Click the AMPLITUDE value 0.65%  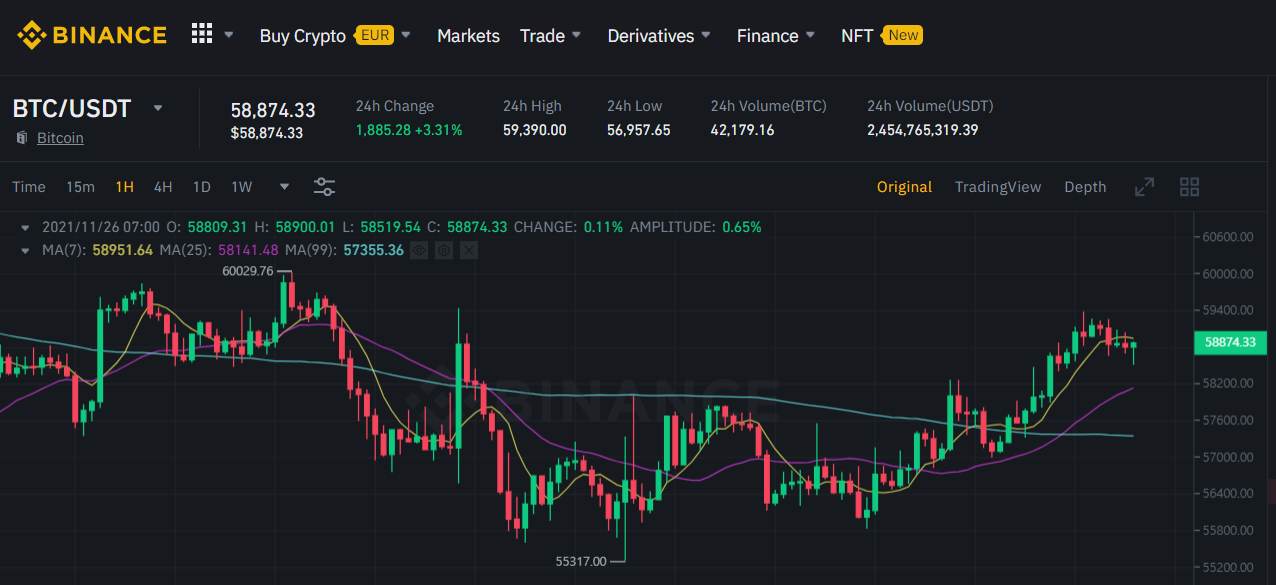click(x=740, y=227)
